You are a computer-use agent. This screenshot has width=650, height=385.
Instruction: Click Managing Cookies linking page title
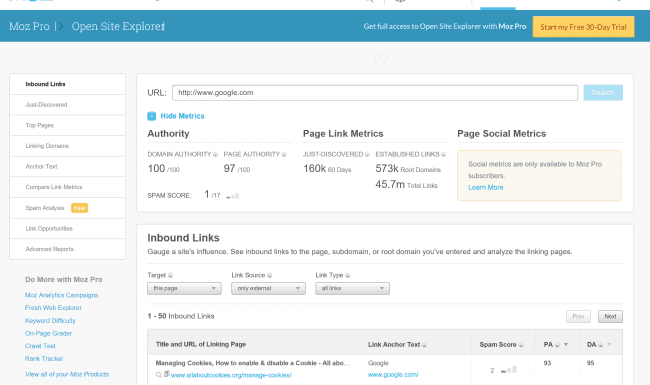click(253, 363)
